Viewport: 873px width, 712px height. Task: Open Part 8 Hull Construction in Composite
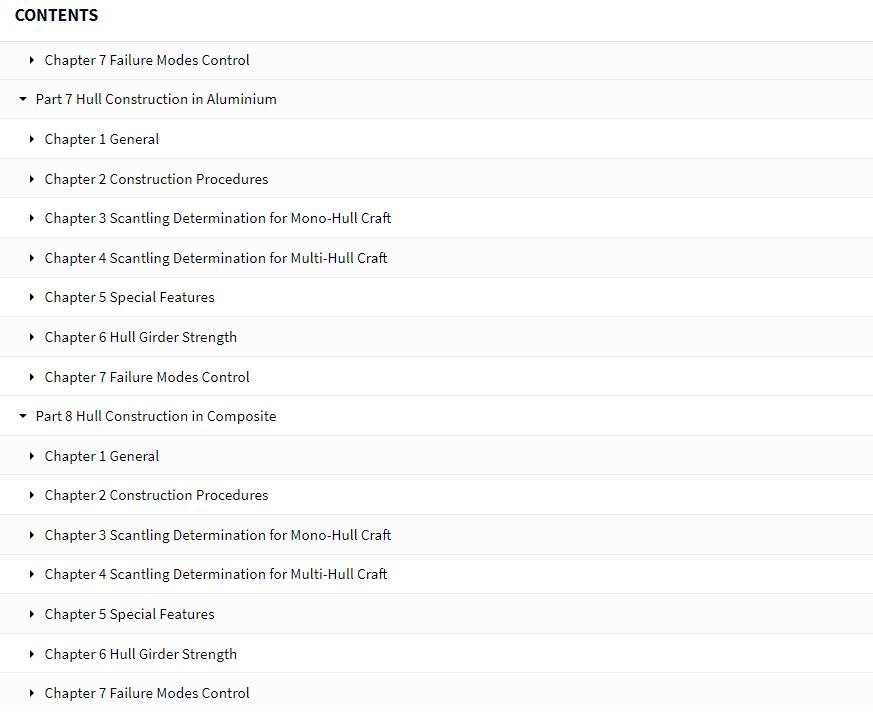click(156, 416)
